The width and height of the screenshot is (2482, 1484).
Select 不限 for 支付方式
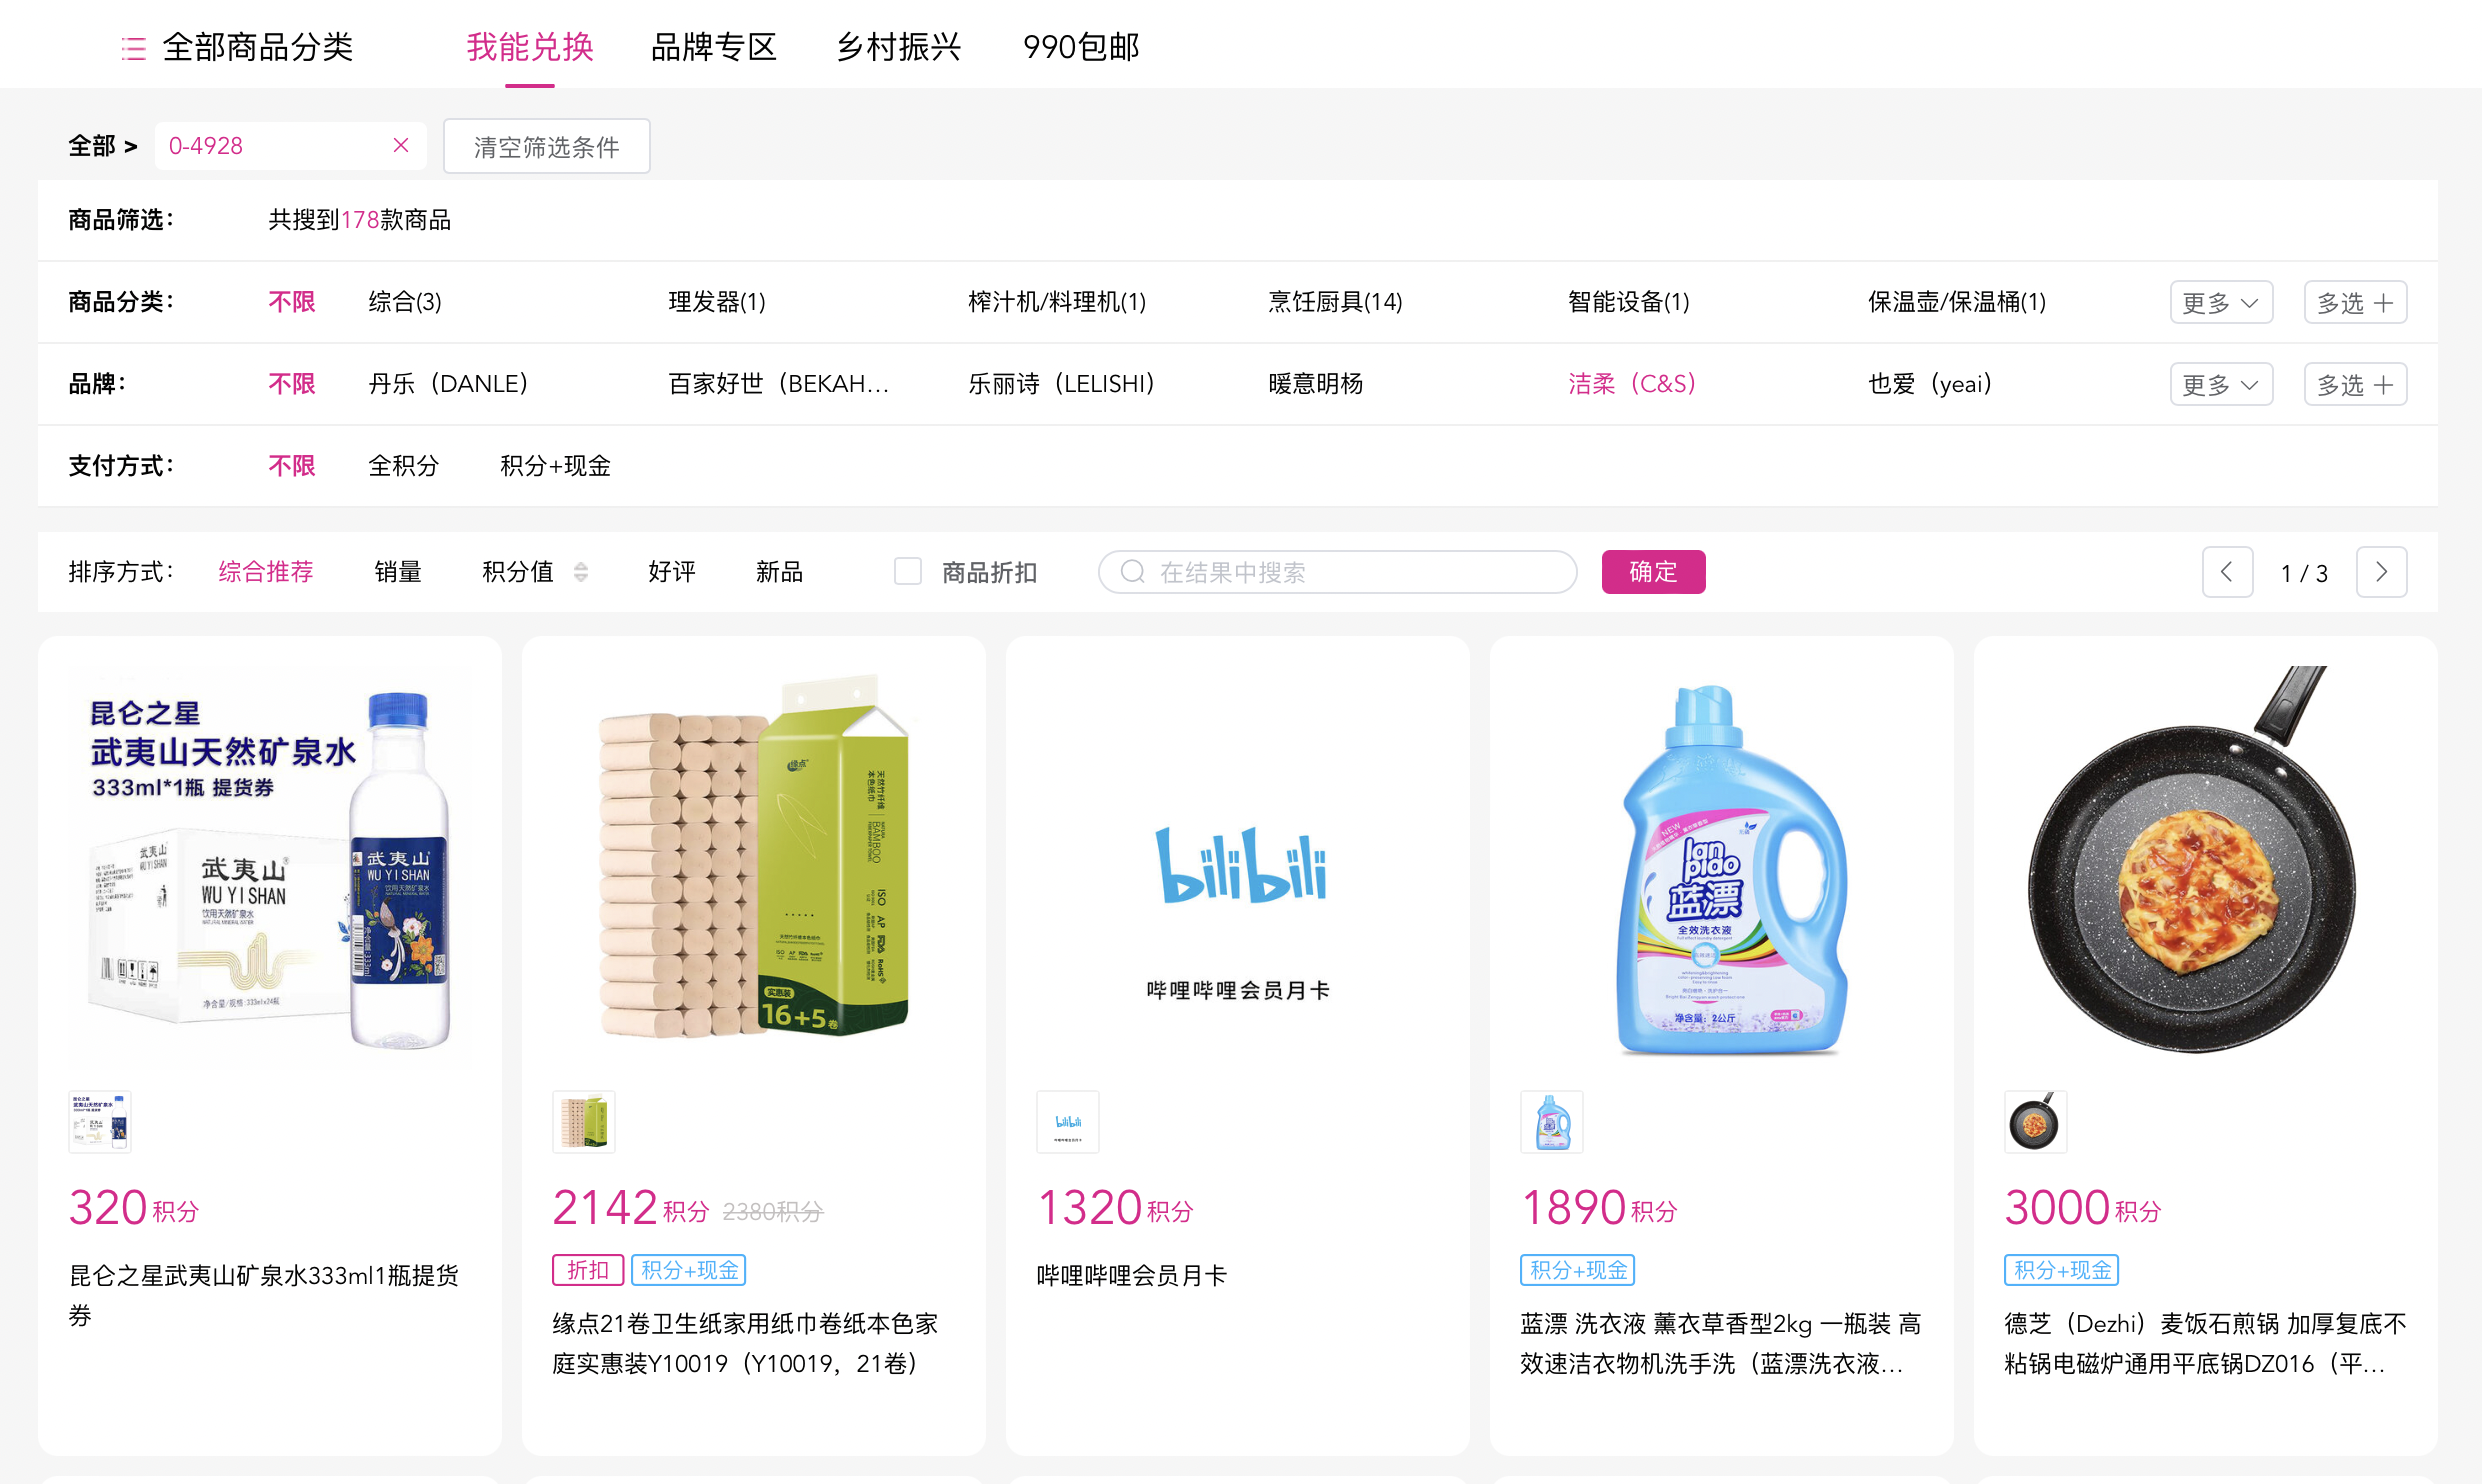tap(292, 466)
